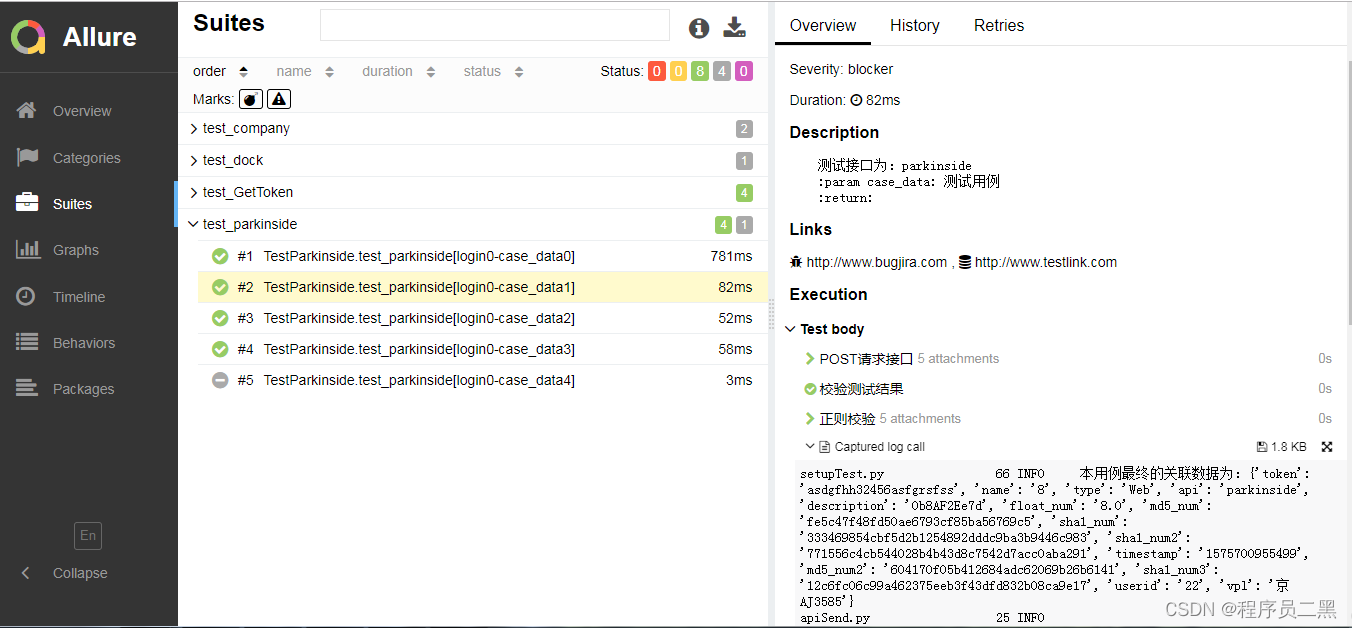This screenshot has width=1352, height=628.
Task: Toggle the skipped status filter showing 4
Action: coord(721,71)
